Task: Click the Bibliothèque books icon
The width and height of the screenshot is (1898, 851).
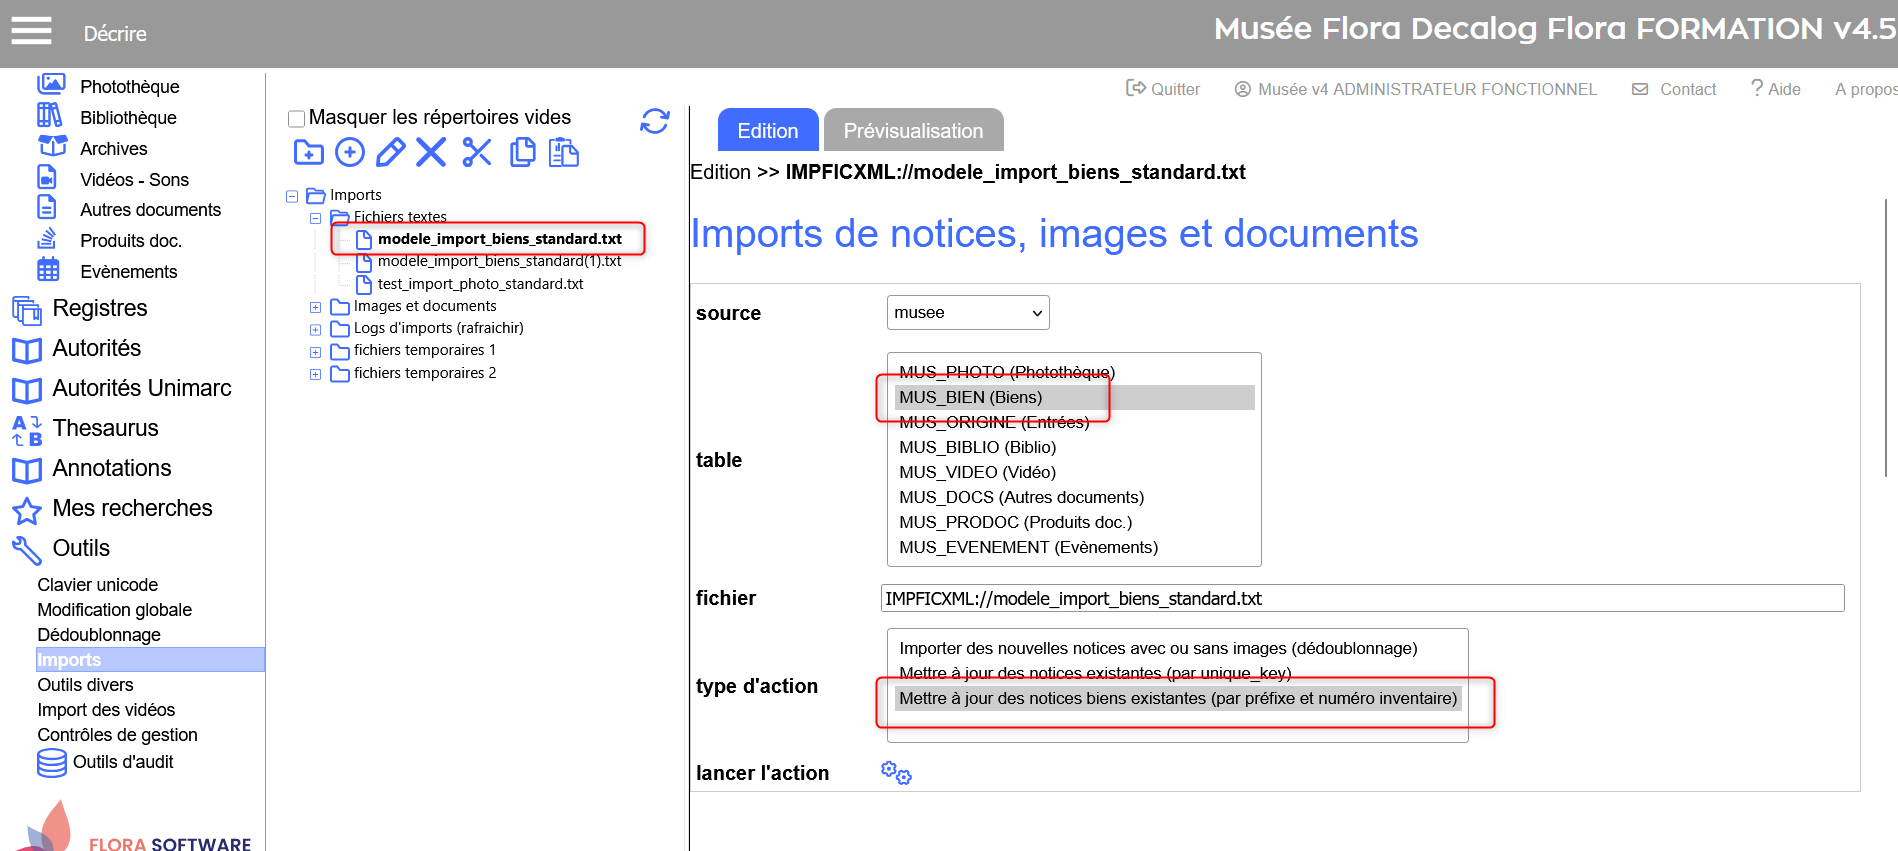Action: point(50,116)
